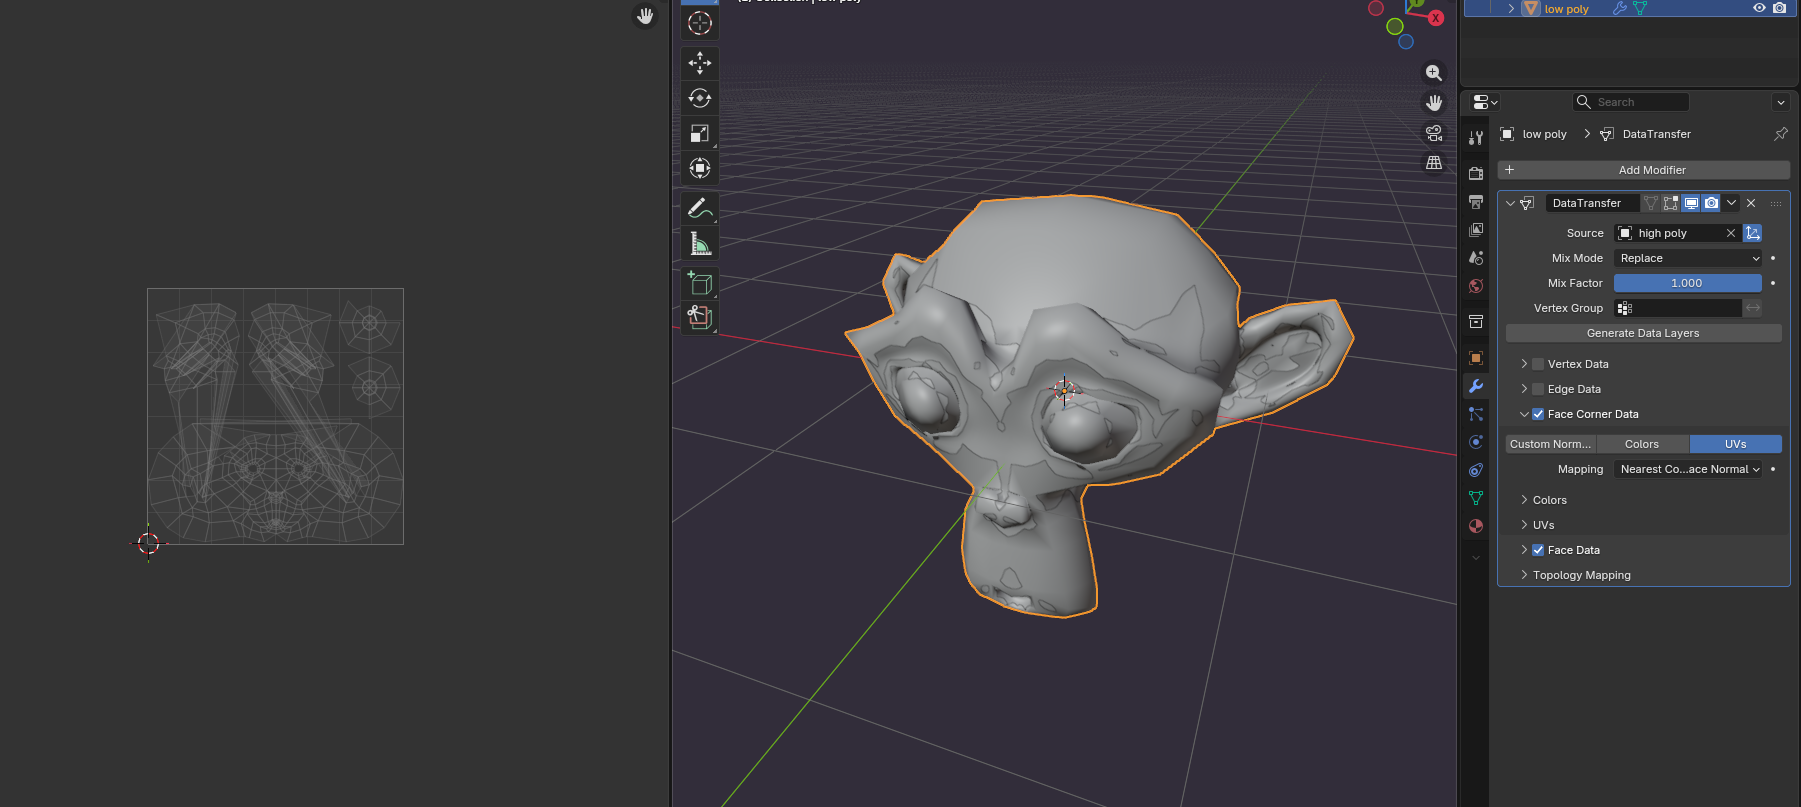Enable the Edge Data checkbox
This screenshot has width=1801, height=807.
click(x=1538, y=389)
